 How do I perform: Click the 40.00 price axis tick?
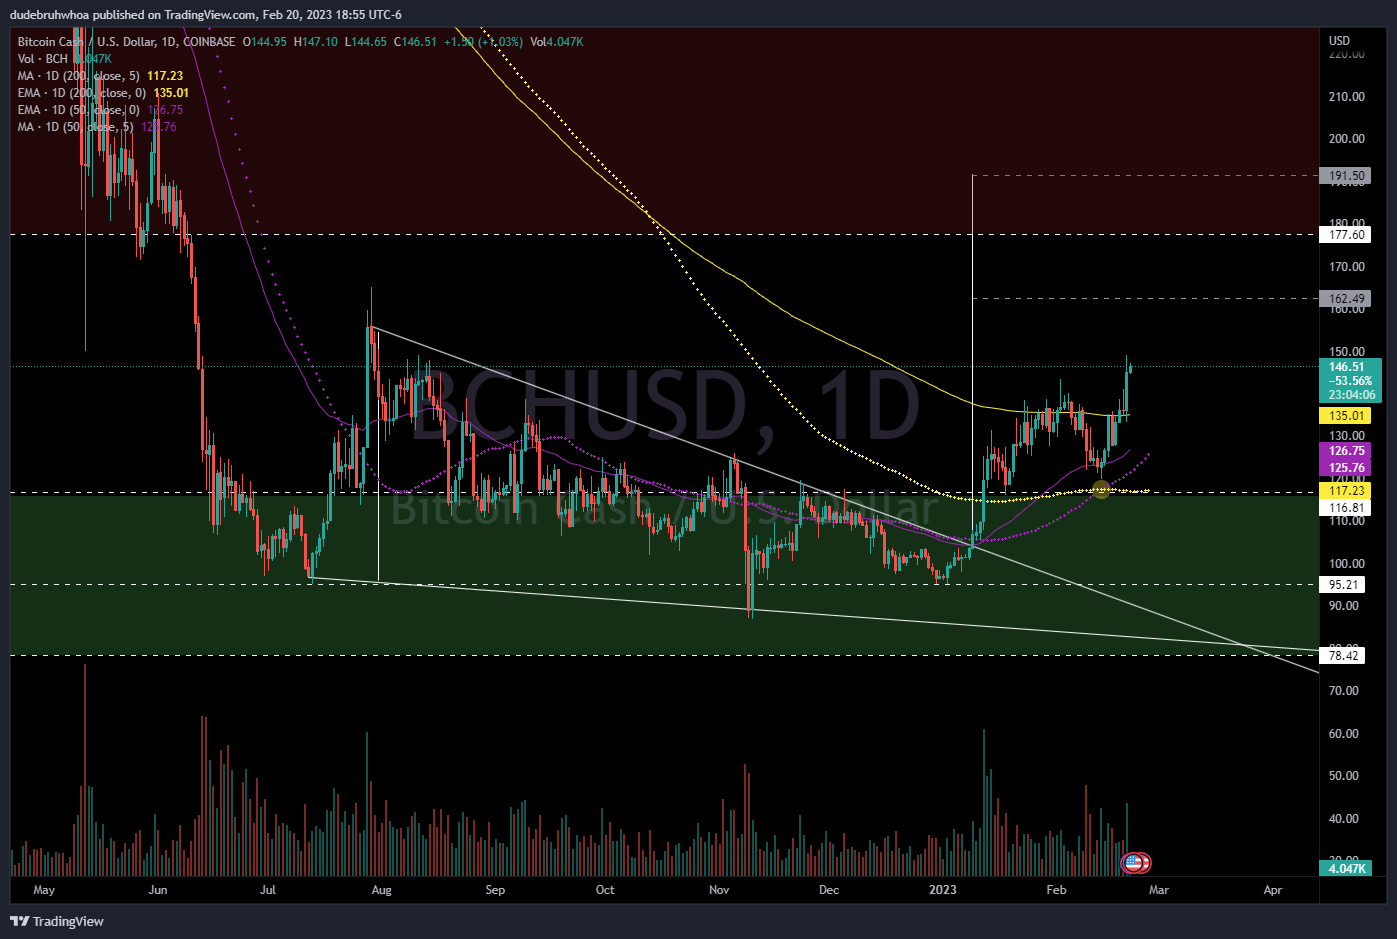click(x=1344, y=819)
